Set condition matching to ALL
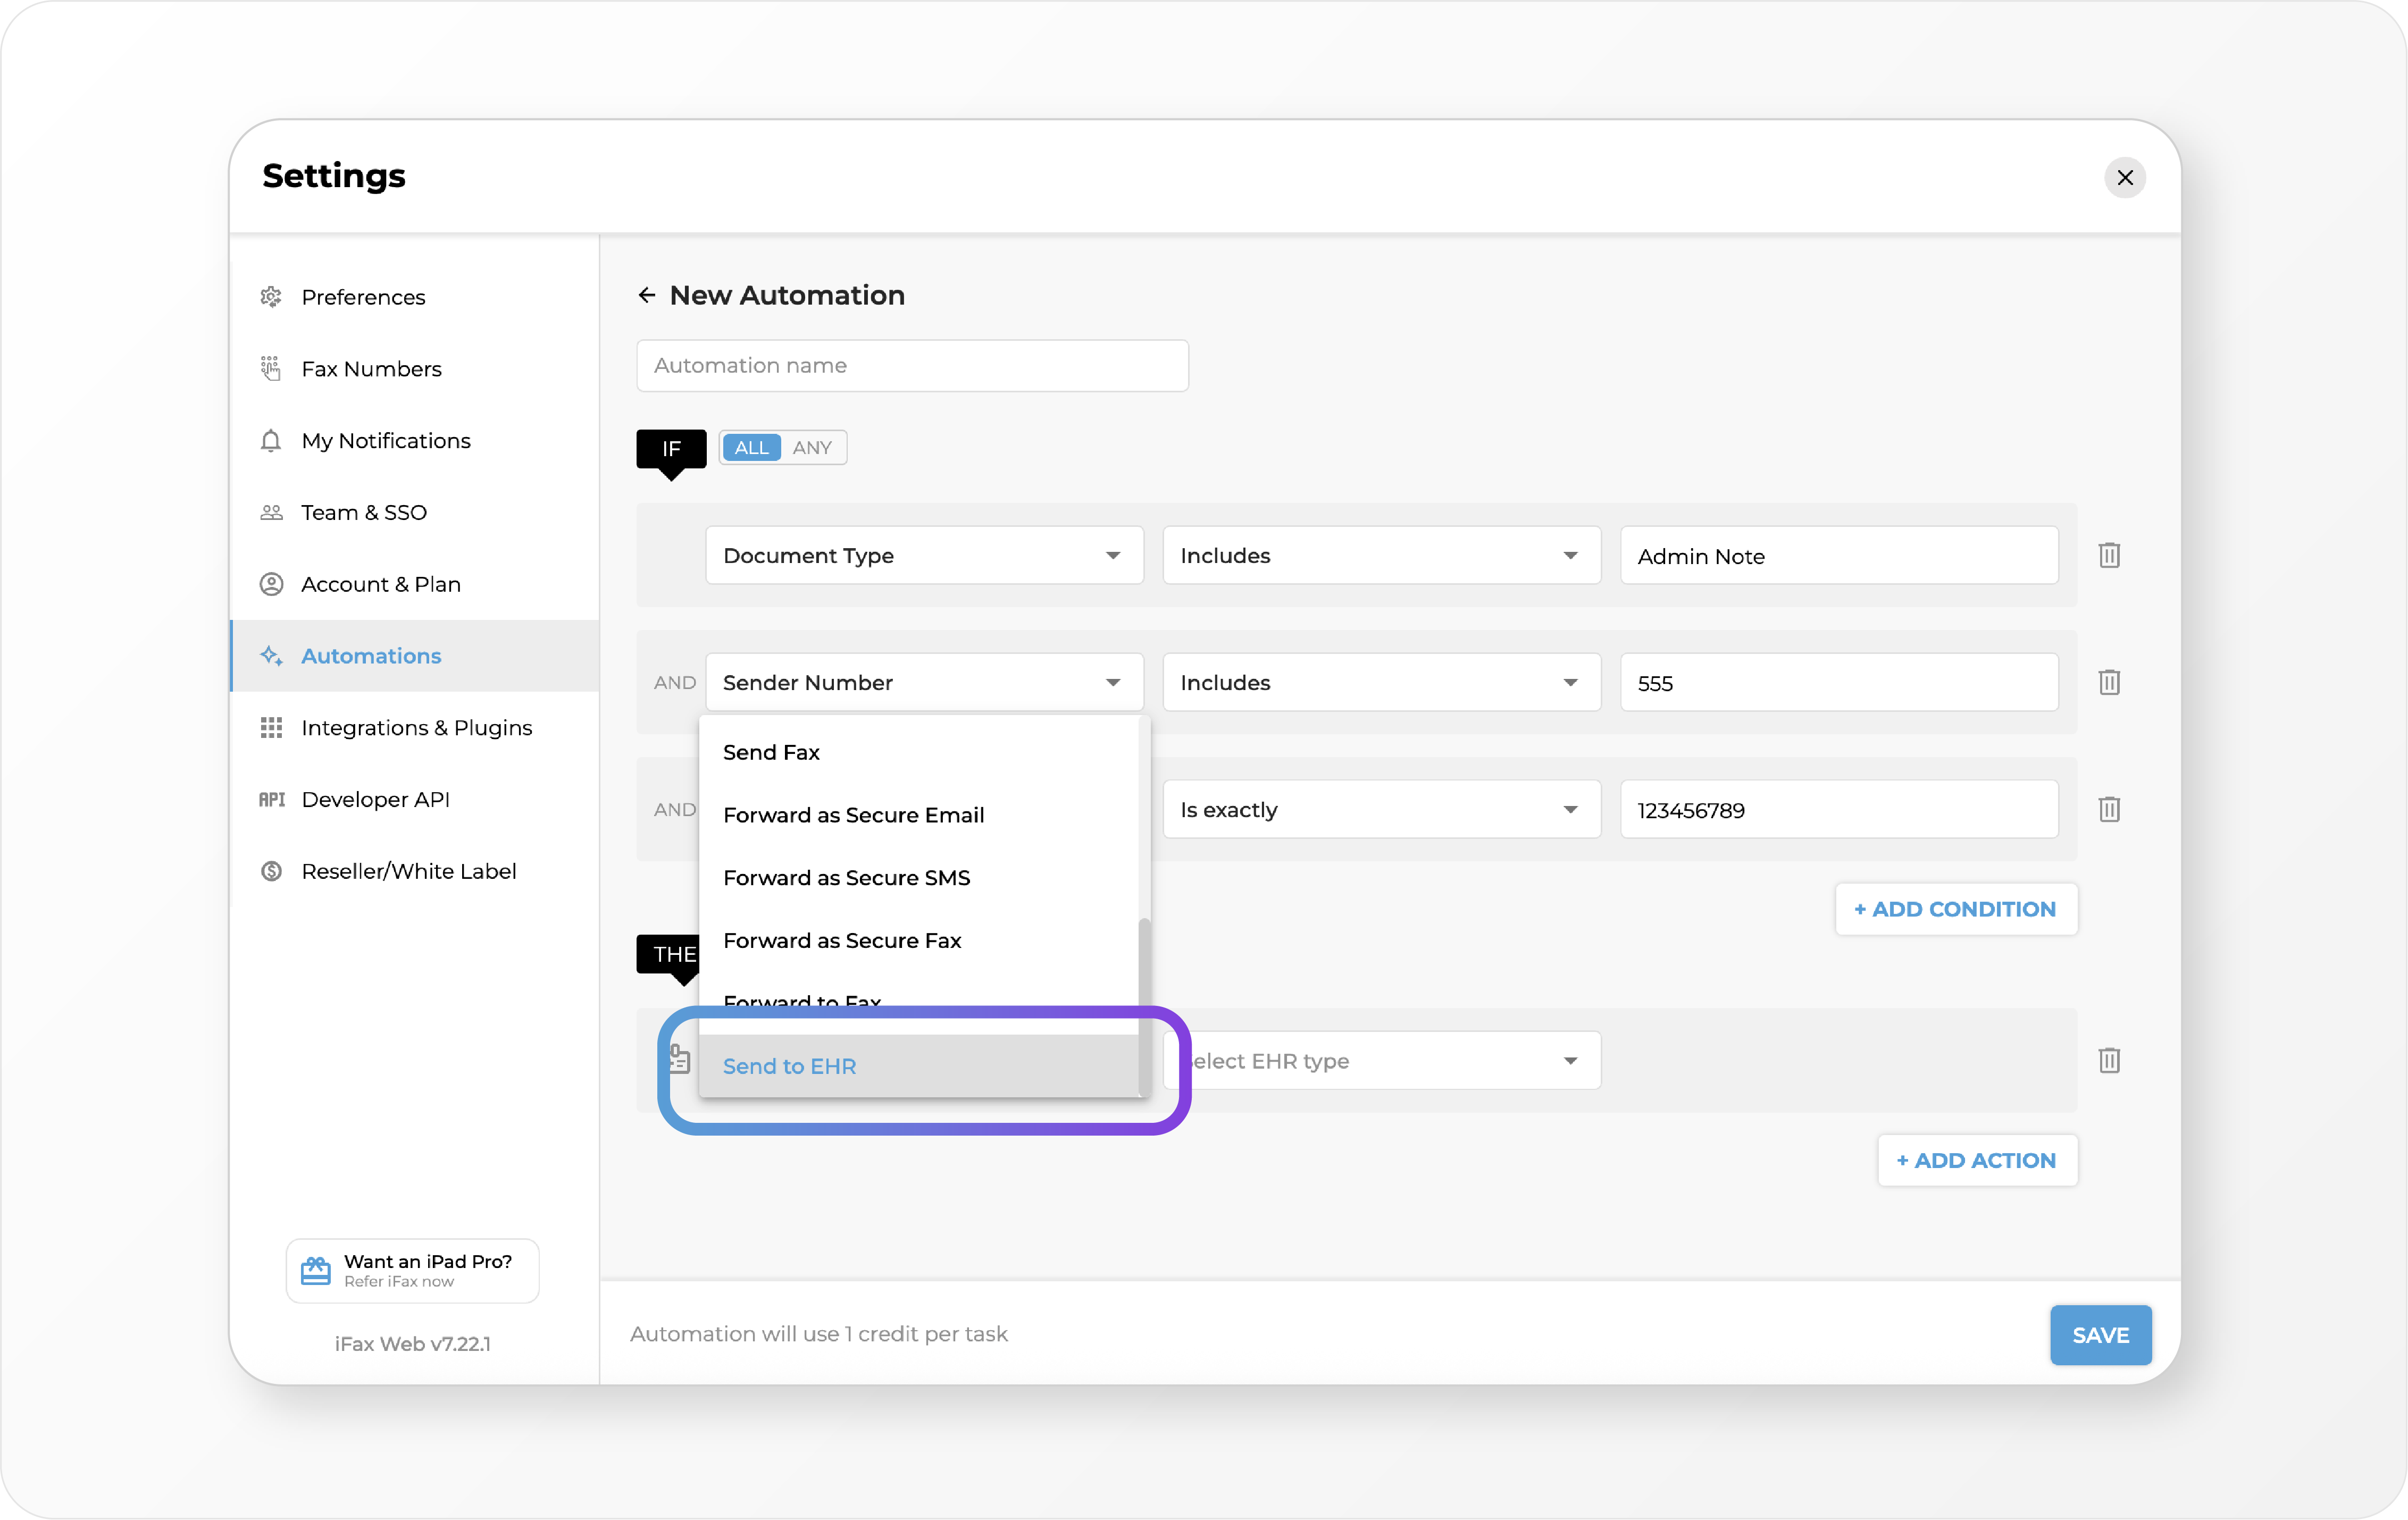 [751, 448]
